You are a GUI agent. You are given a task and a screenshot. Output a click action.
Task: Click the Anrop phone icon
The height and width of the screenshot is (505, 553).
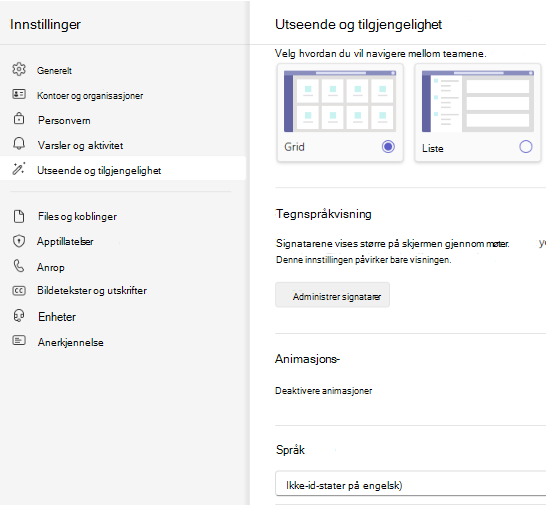coord(19,266)
